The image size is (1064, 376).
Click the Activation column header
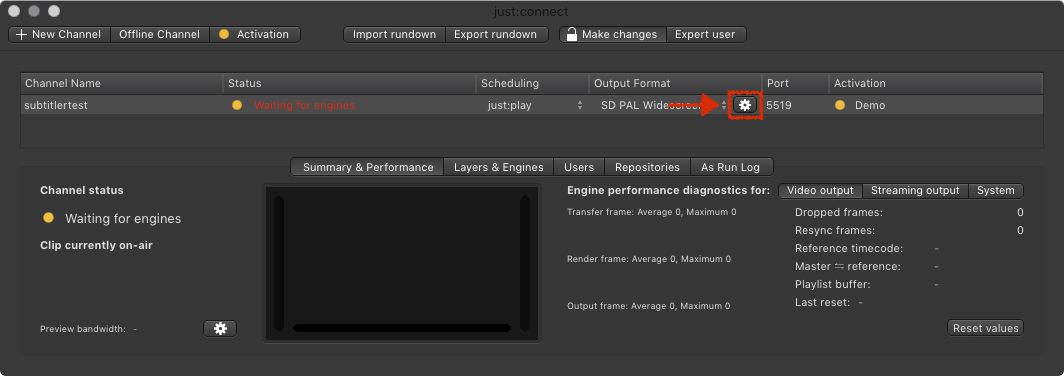pos(936,83)
